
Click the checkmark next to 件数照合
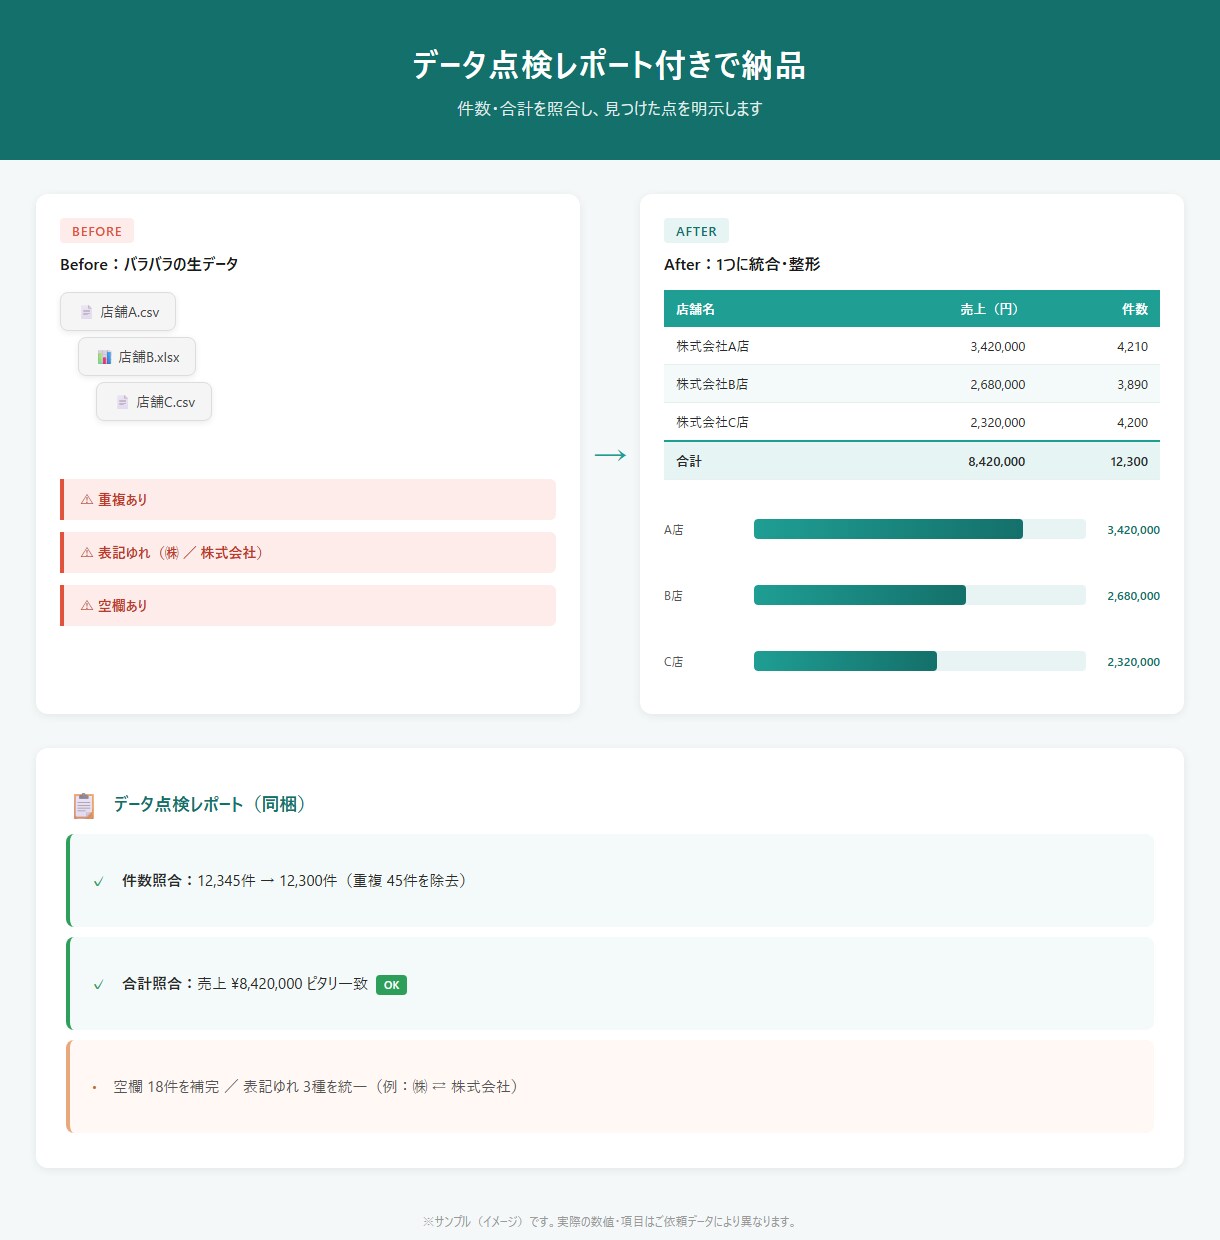tap(98, 882)
